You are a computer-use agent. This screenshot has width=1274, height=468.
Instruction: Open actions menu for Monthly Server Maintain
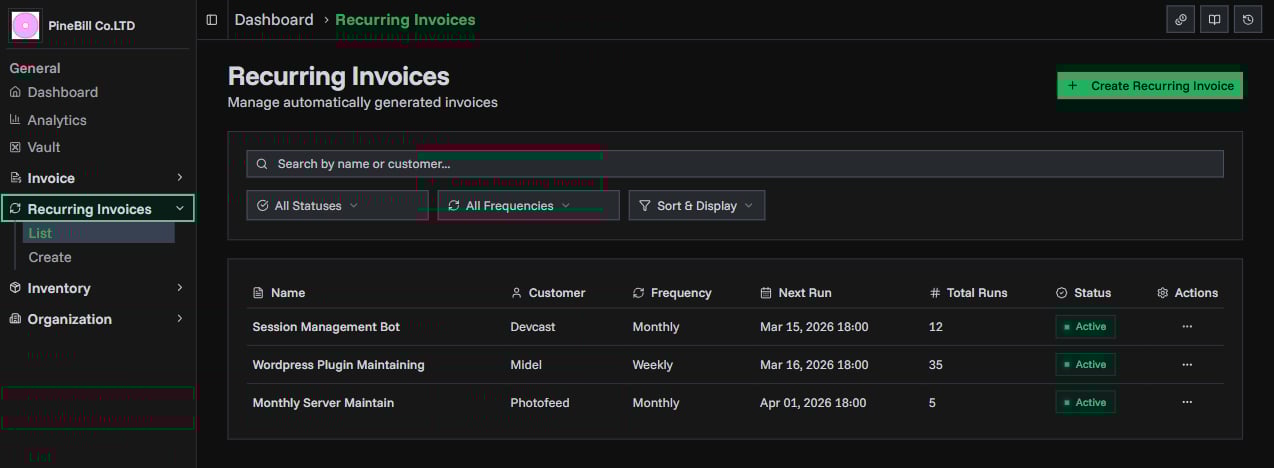1187,403
